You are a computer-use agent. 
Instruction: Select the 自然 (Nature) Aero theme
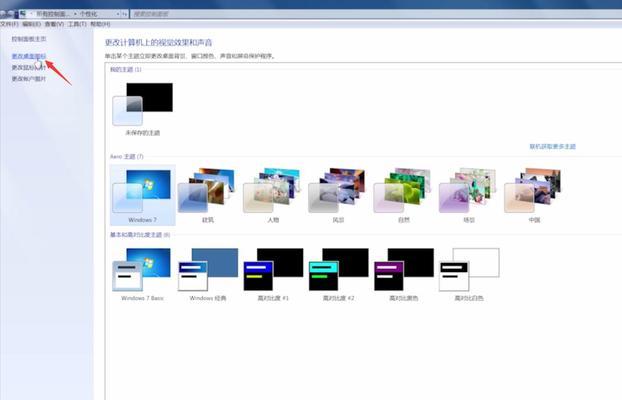pyautogui.click(x=403, y=195)
